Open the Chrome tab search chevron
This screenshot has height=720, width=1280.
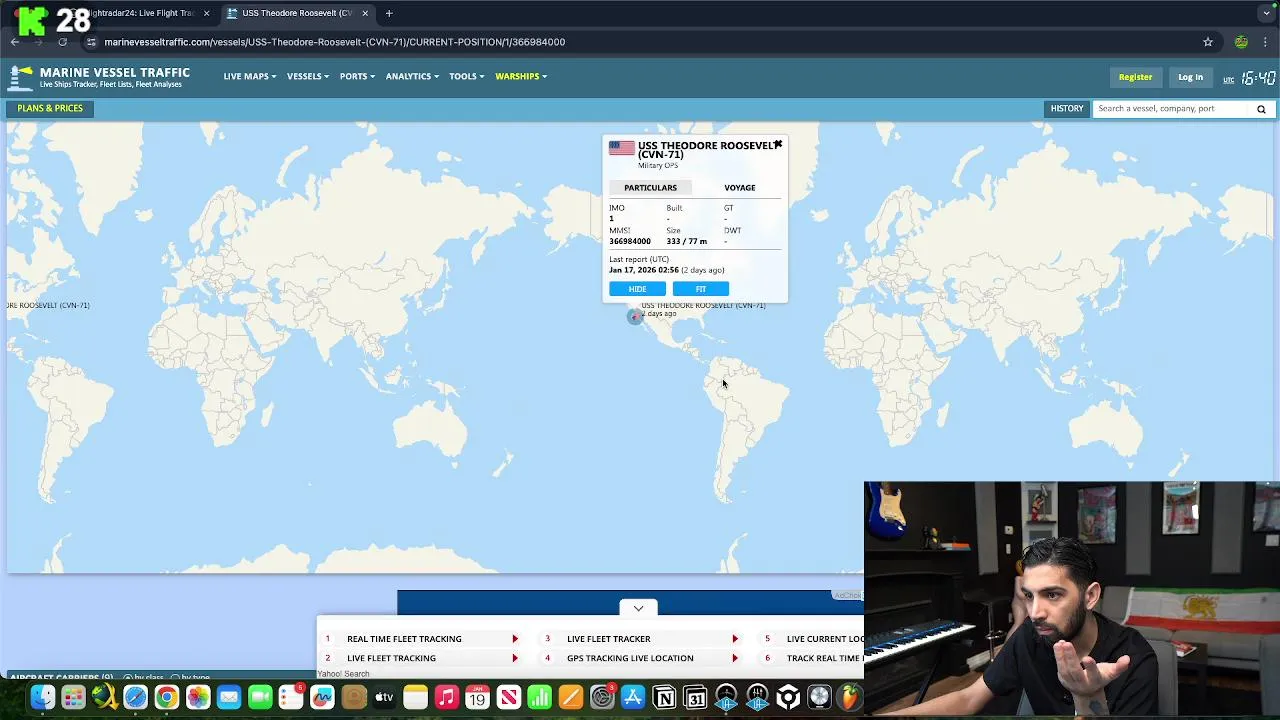pyautogui.click(x=1266, y=13)
